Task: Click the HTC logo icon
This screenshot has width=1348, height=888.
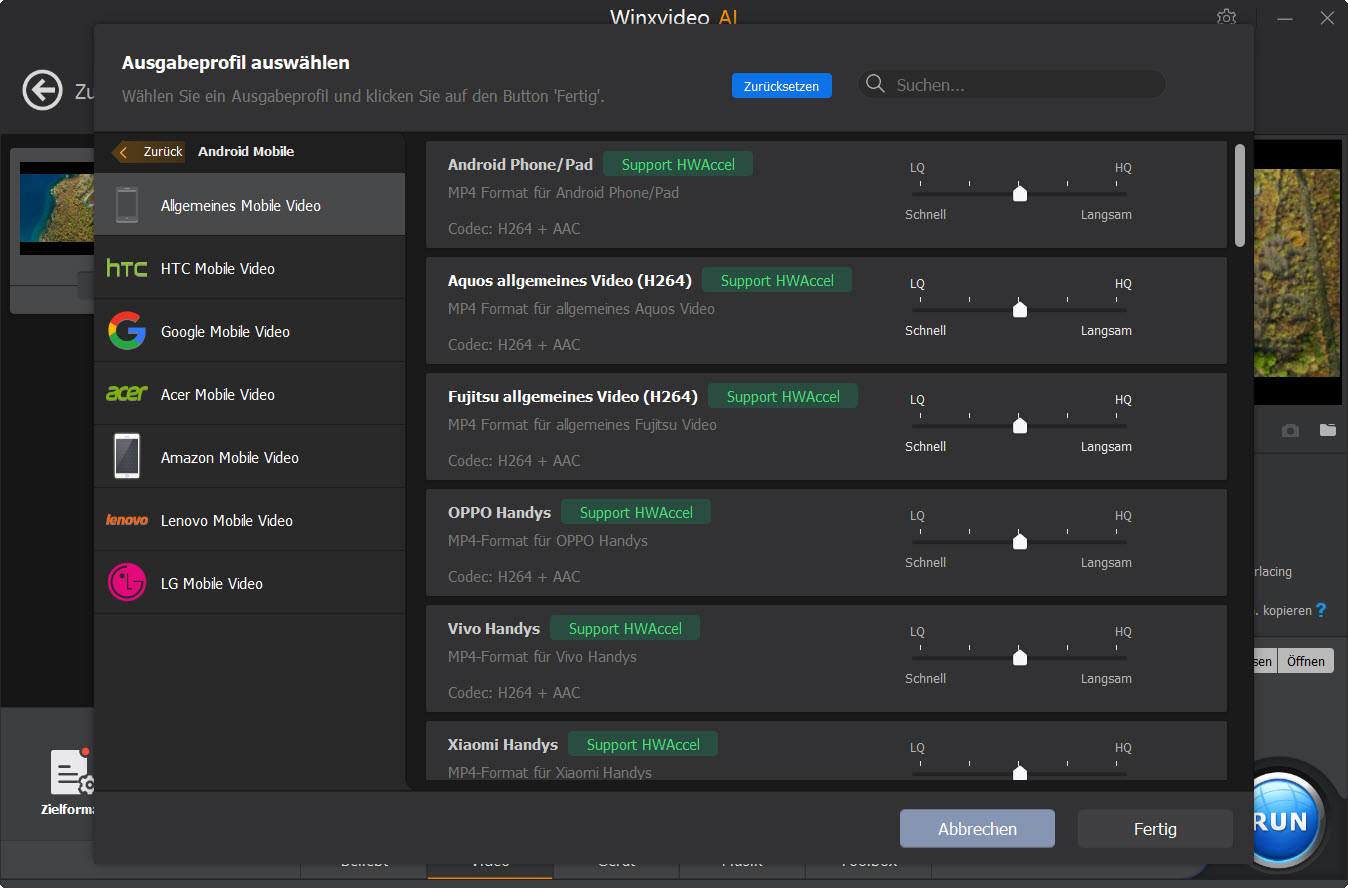Action: (x=127, y=268)
